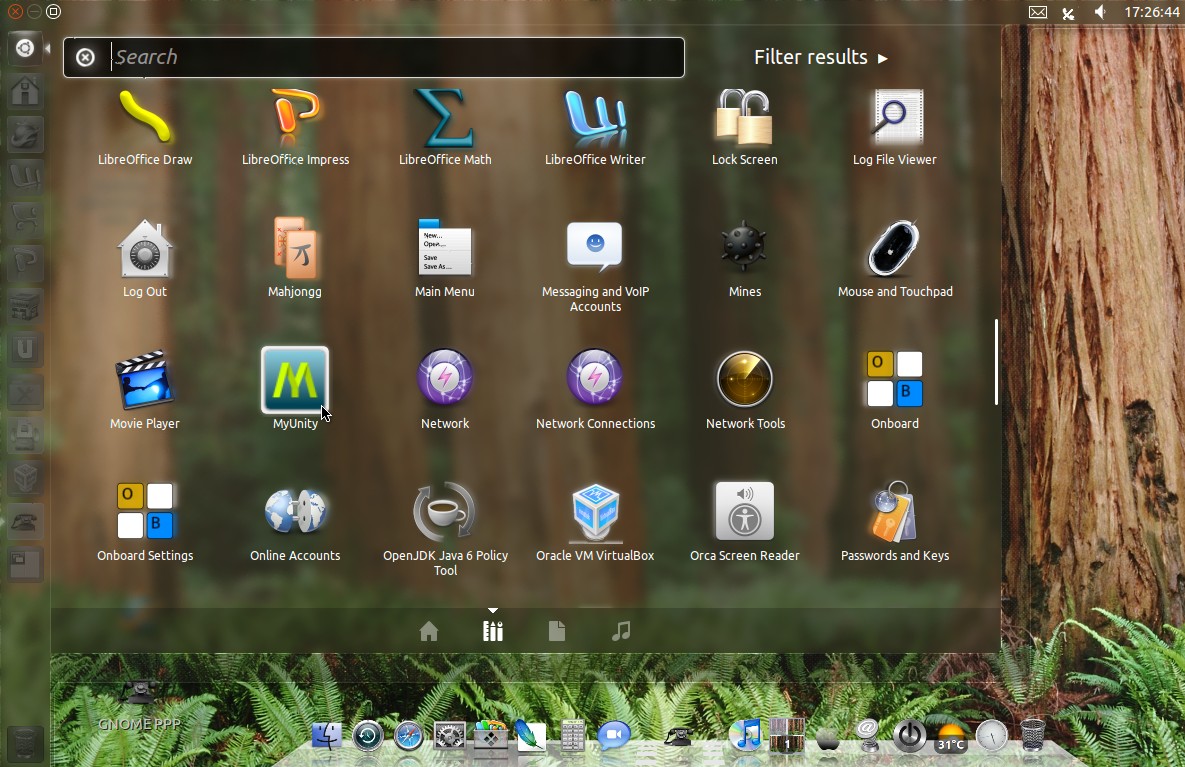
Task: Open GNOME PPP desktop shortcut
Action: point(139,707)
